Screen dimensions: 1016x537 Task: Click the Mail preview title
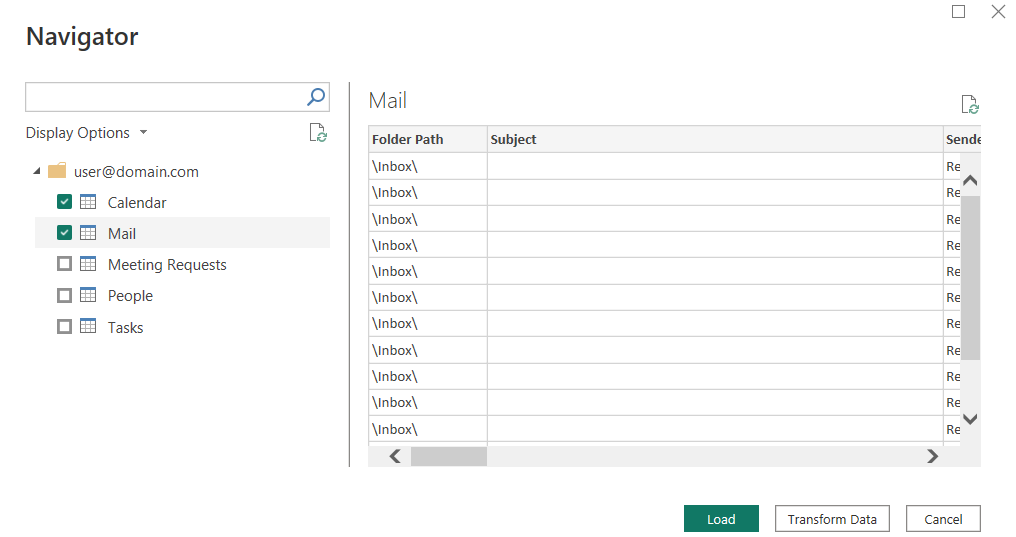pyautogui.click(x=387, y=100)
